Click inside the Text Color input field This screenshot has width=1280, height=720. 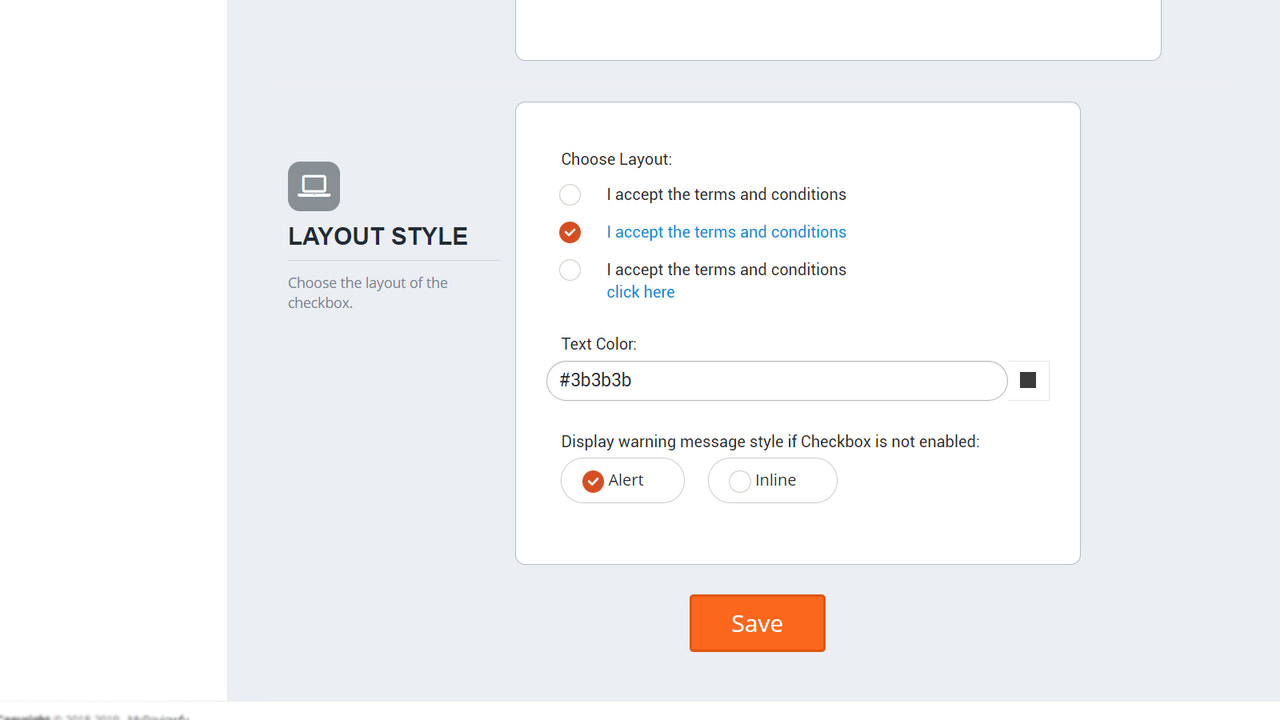(776, 381)
